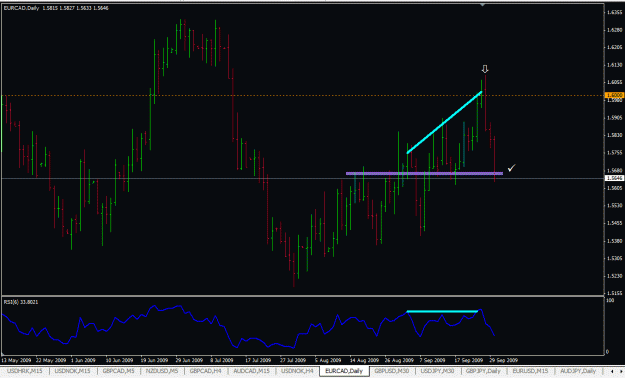Click the 1.6205 price scale value
Image resolution: width=625 pixels, height=378 pixels.
click(x=615, y=47)
